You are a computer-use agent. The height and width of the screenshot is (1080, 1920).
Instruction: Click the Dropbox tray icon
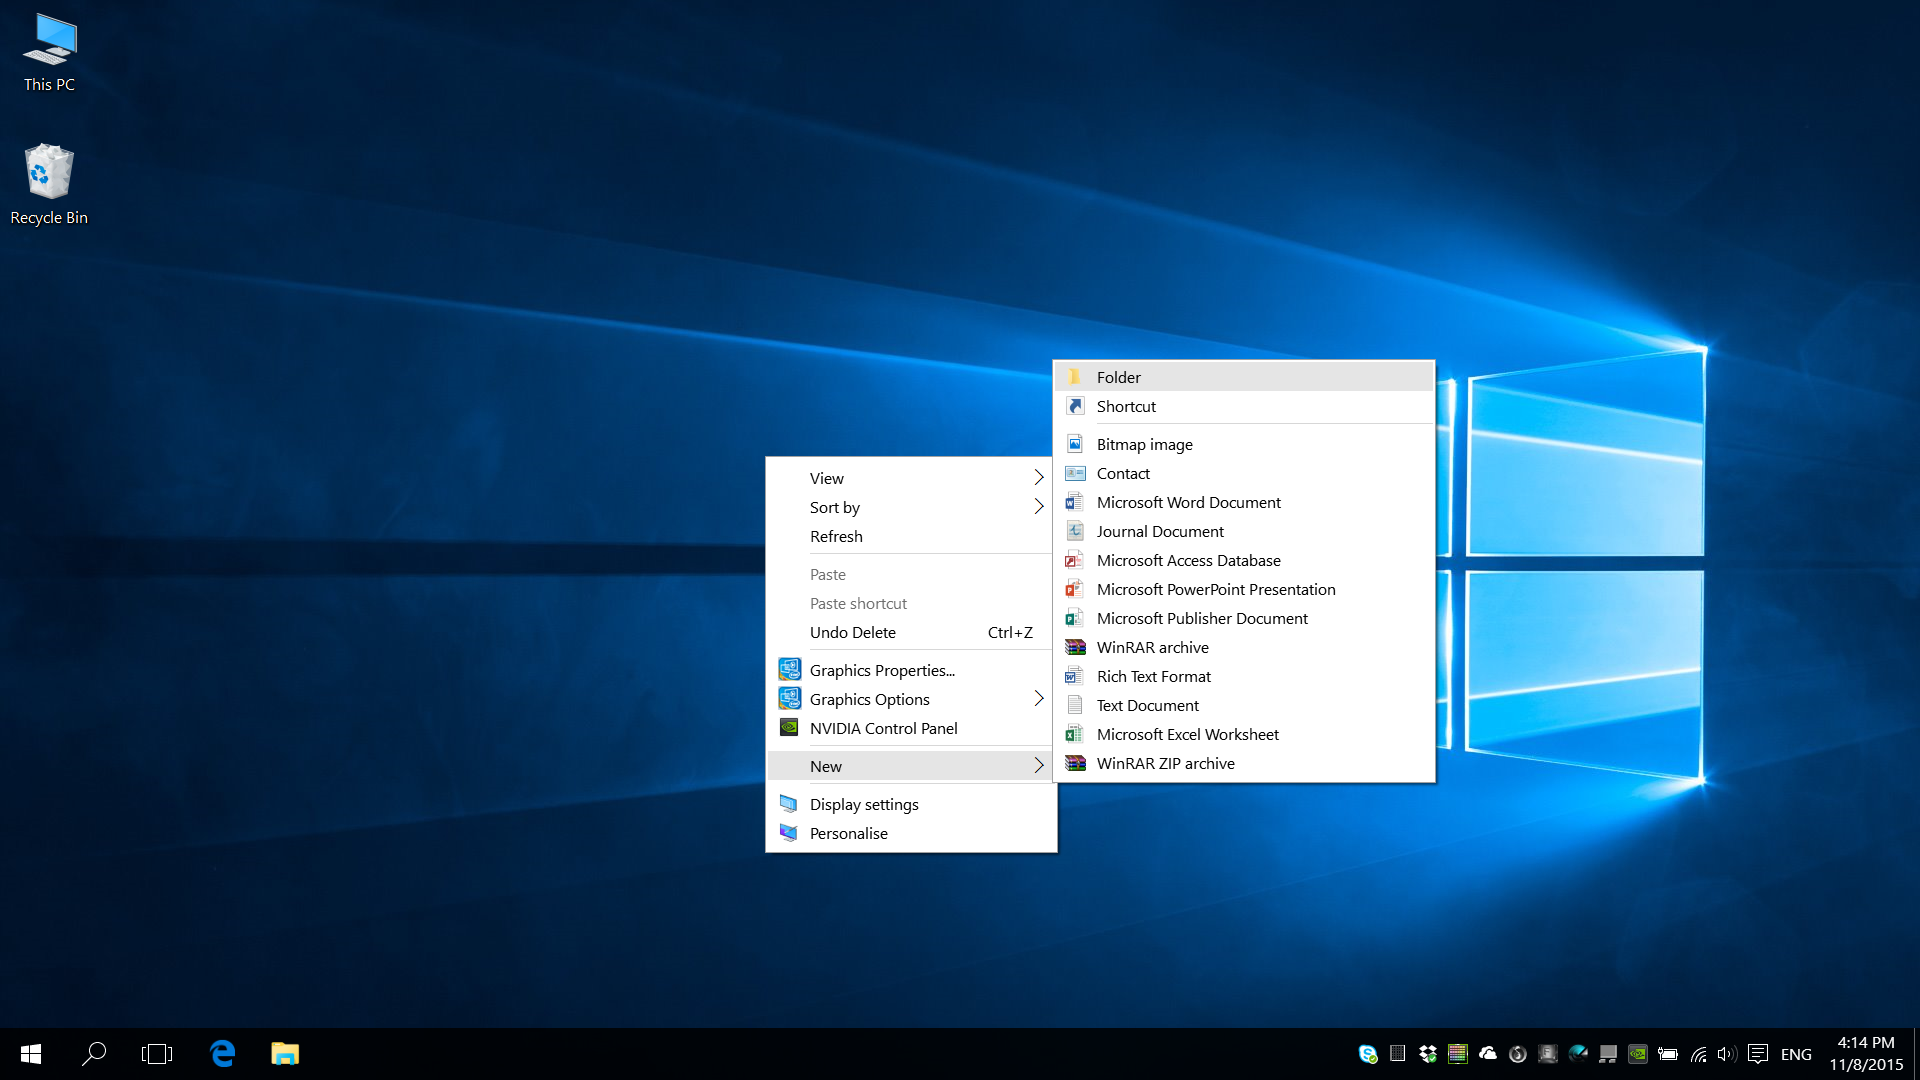pos(1428,1054)
